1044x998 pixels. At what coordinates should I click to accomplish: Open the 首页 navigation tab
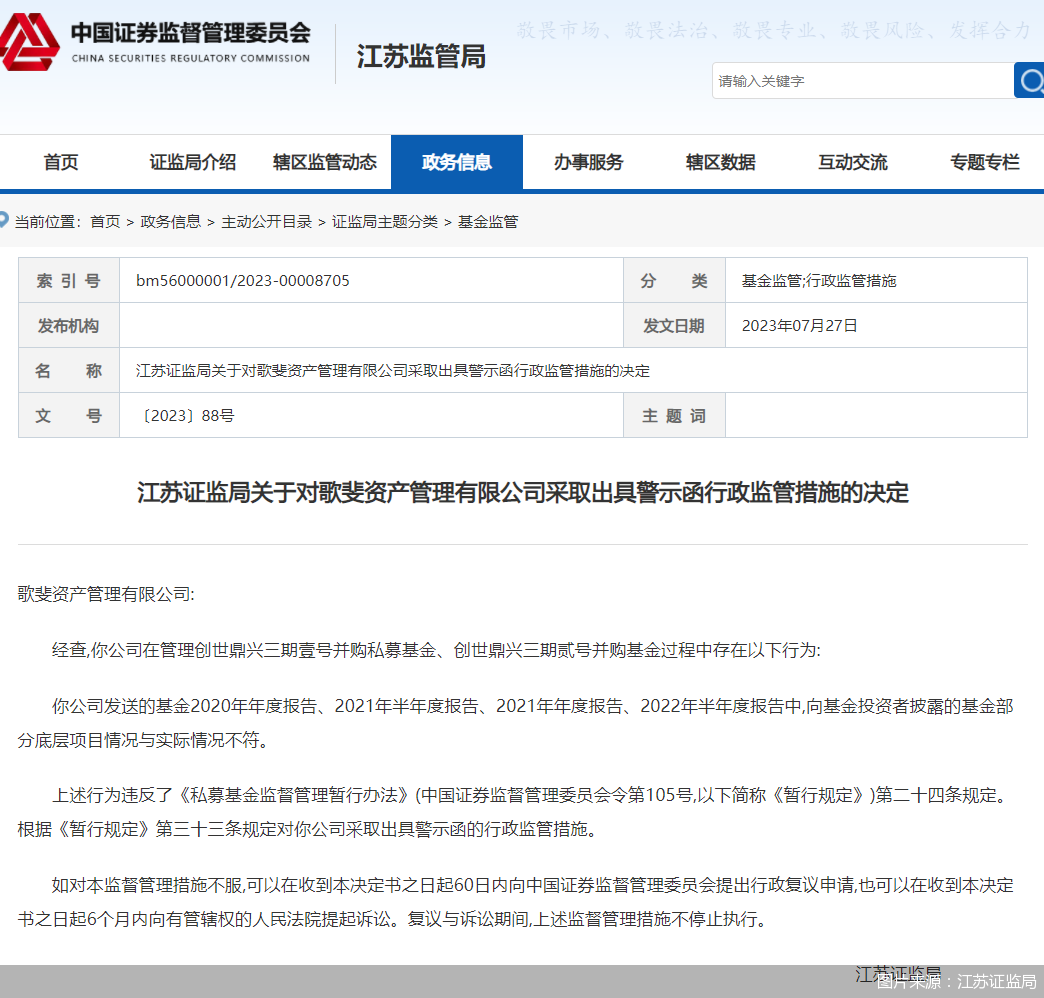pyautogui.click(x=60, y=162)
